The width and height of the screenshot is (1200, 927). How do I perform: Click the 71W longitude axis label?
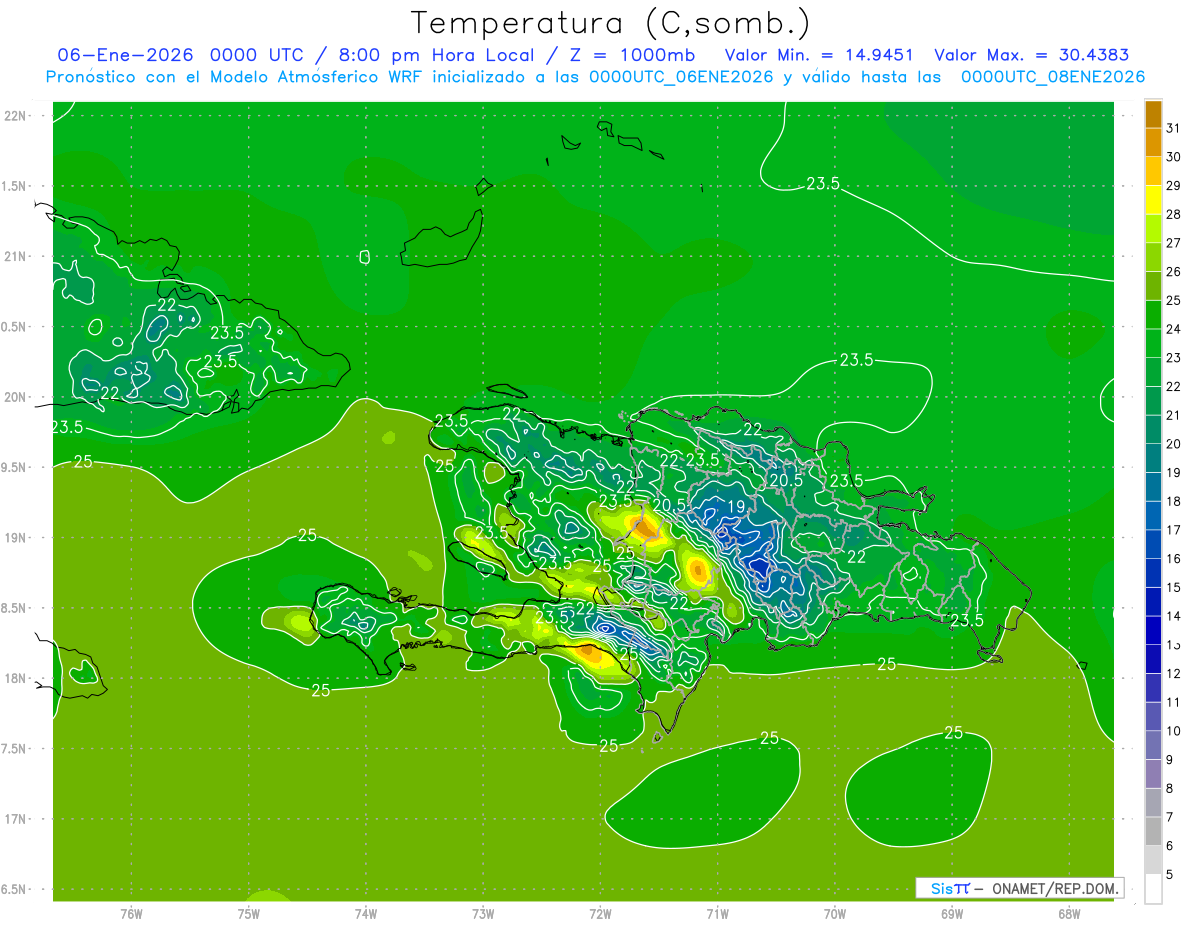tap(717, 914)
